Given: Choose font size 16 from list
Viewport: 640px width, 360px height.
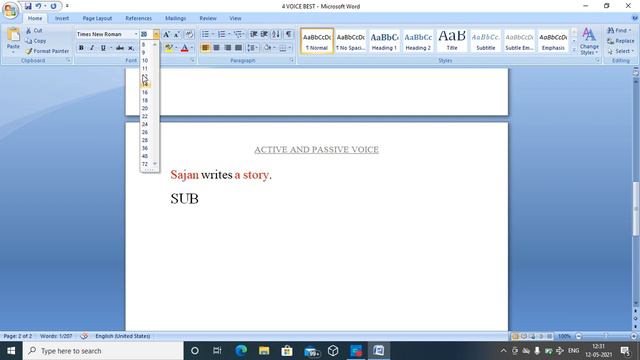Looking at the screenshot, I should 145,92.
